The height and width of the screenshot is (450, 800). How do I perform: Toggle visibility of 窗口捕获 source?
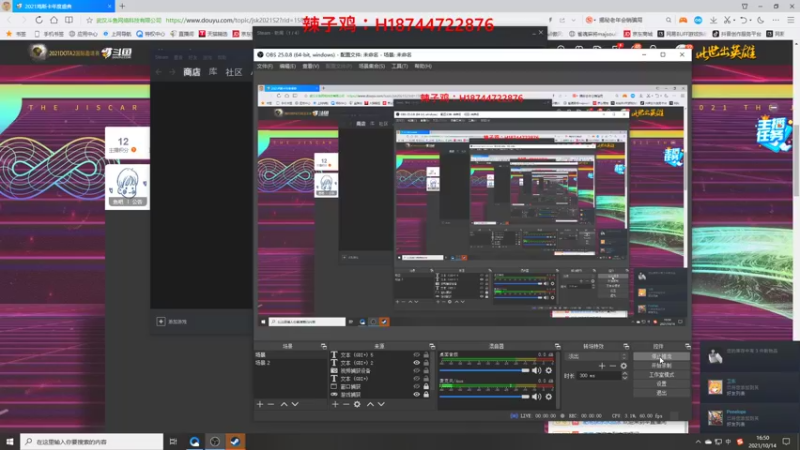point(416,387)
